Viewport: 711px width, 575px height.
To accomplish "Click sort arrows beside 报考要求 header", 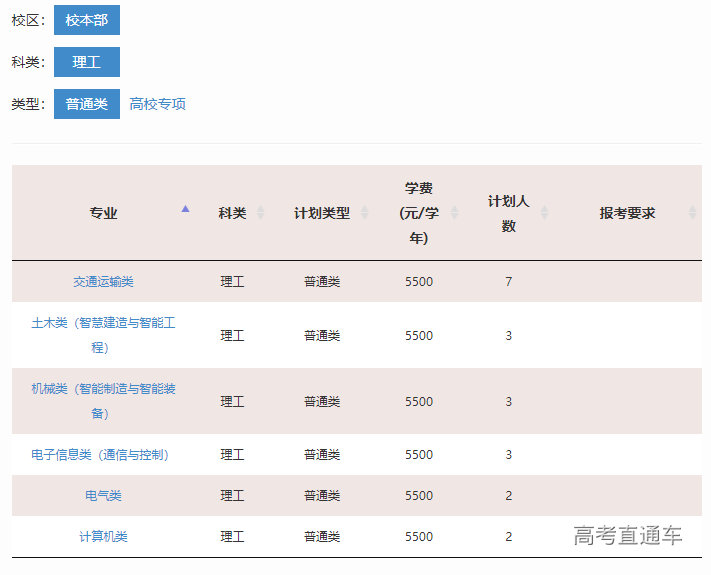I will coord(692,213).
